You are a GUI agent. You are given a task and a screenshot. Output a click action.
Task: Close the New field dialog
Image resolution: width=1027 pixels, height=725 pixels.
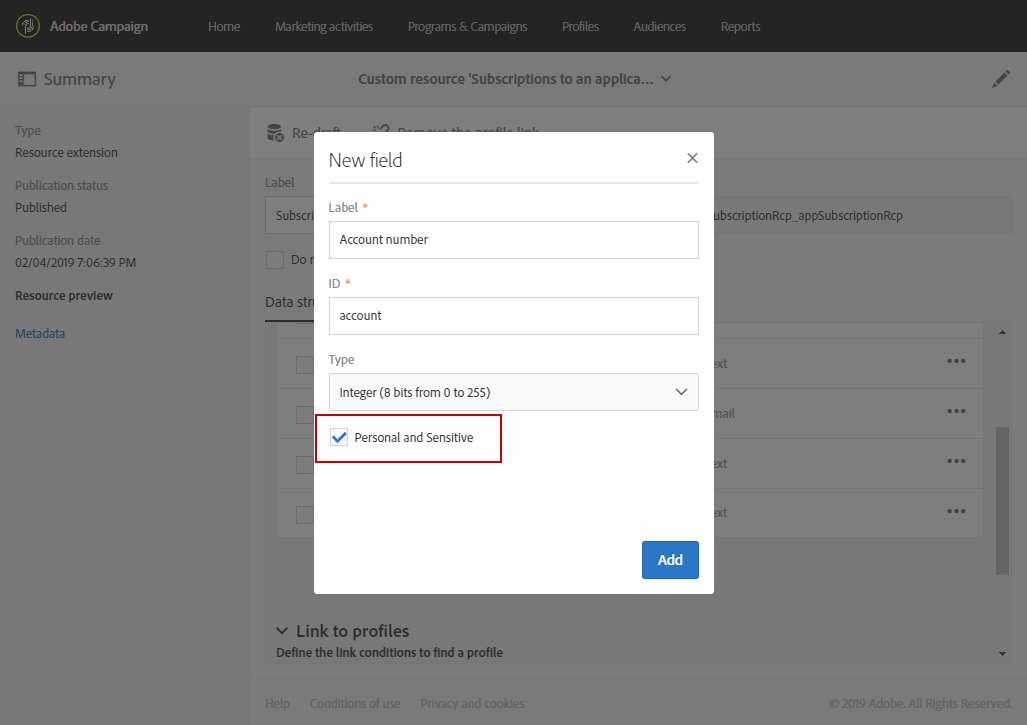(692, 158)
